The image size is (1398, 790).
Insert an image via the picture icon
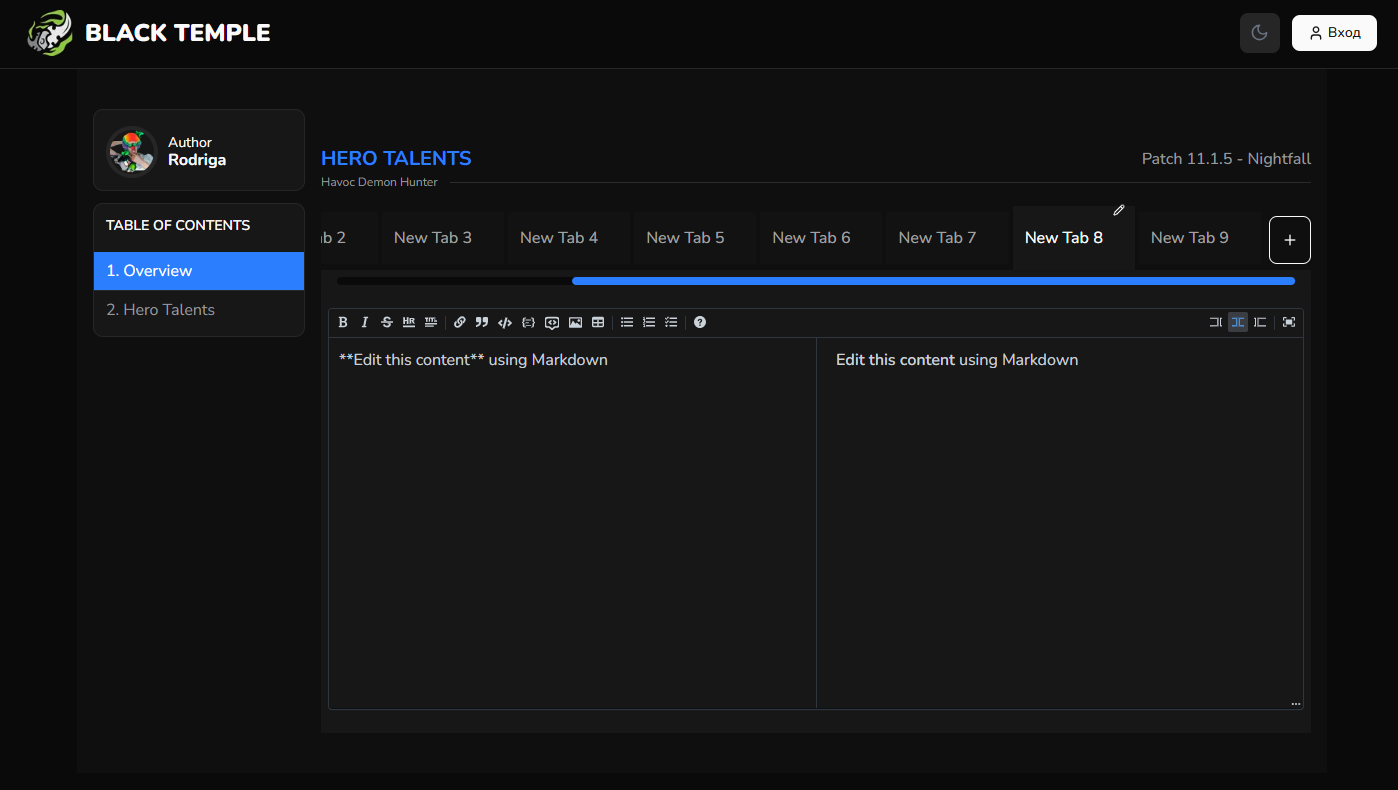(575, 322)
